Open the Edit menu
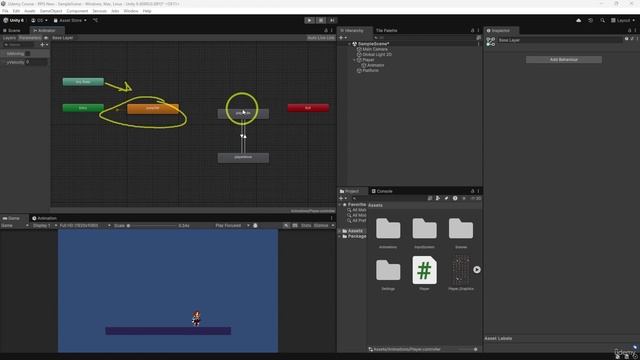 pos(16,11)
